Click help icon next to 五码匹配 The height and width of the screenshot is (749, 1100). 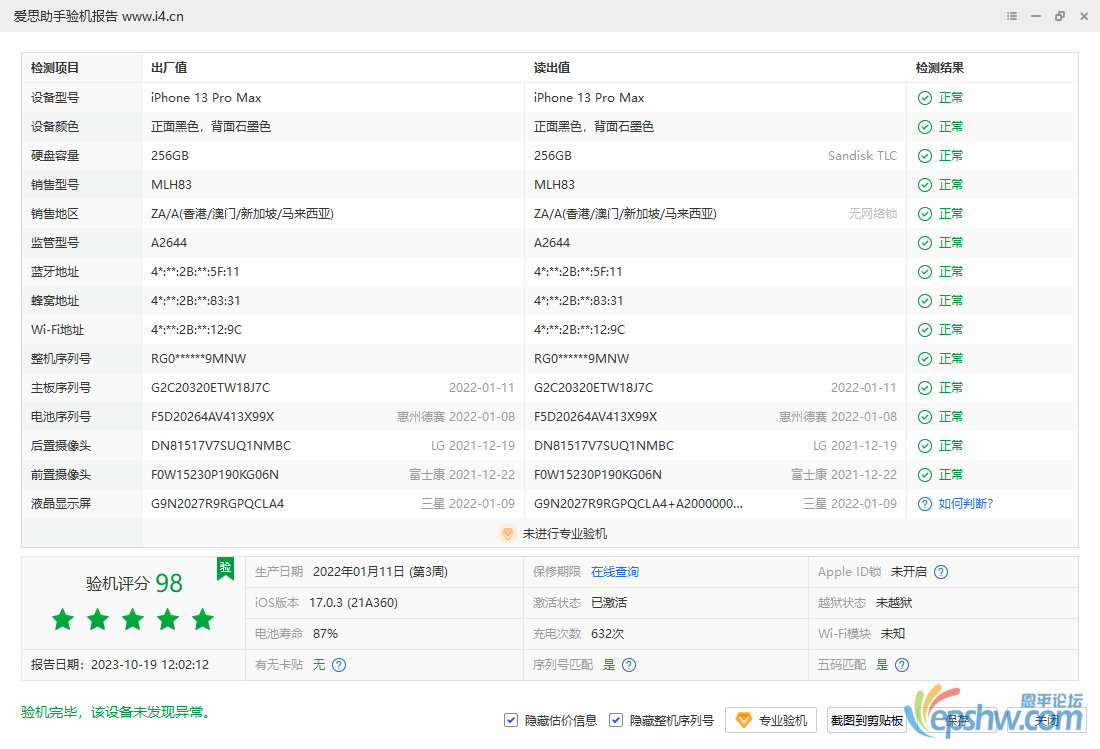[x=902, y=665]
